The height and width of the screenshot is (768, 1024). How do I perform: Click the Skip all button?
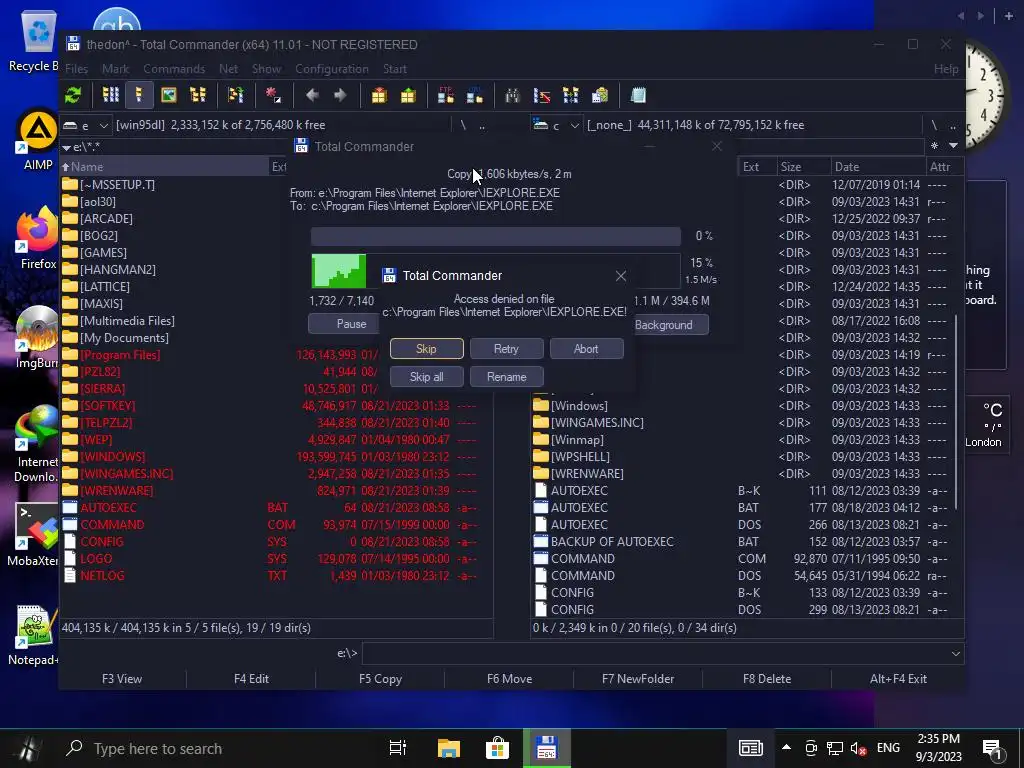(x=426, y=377)
